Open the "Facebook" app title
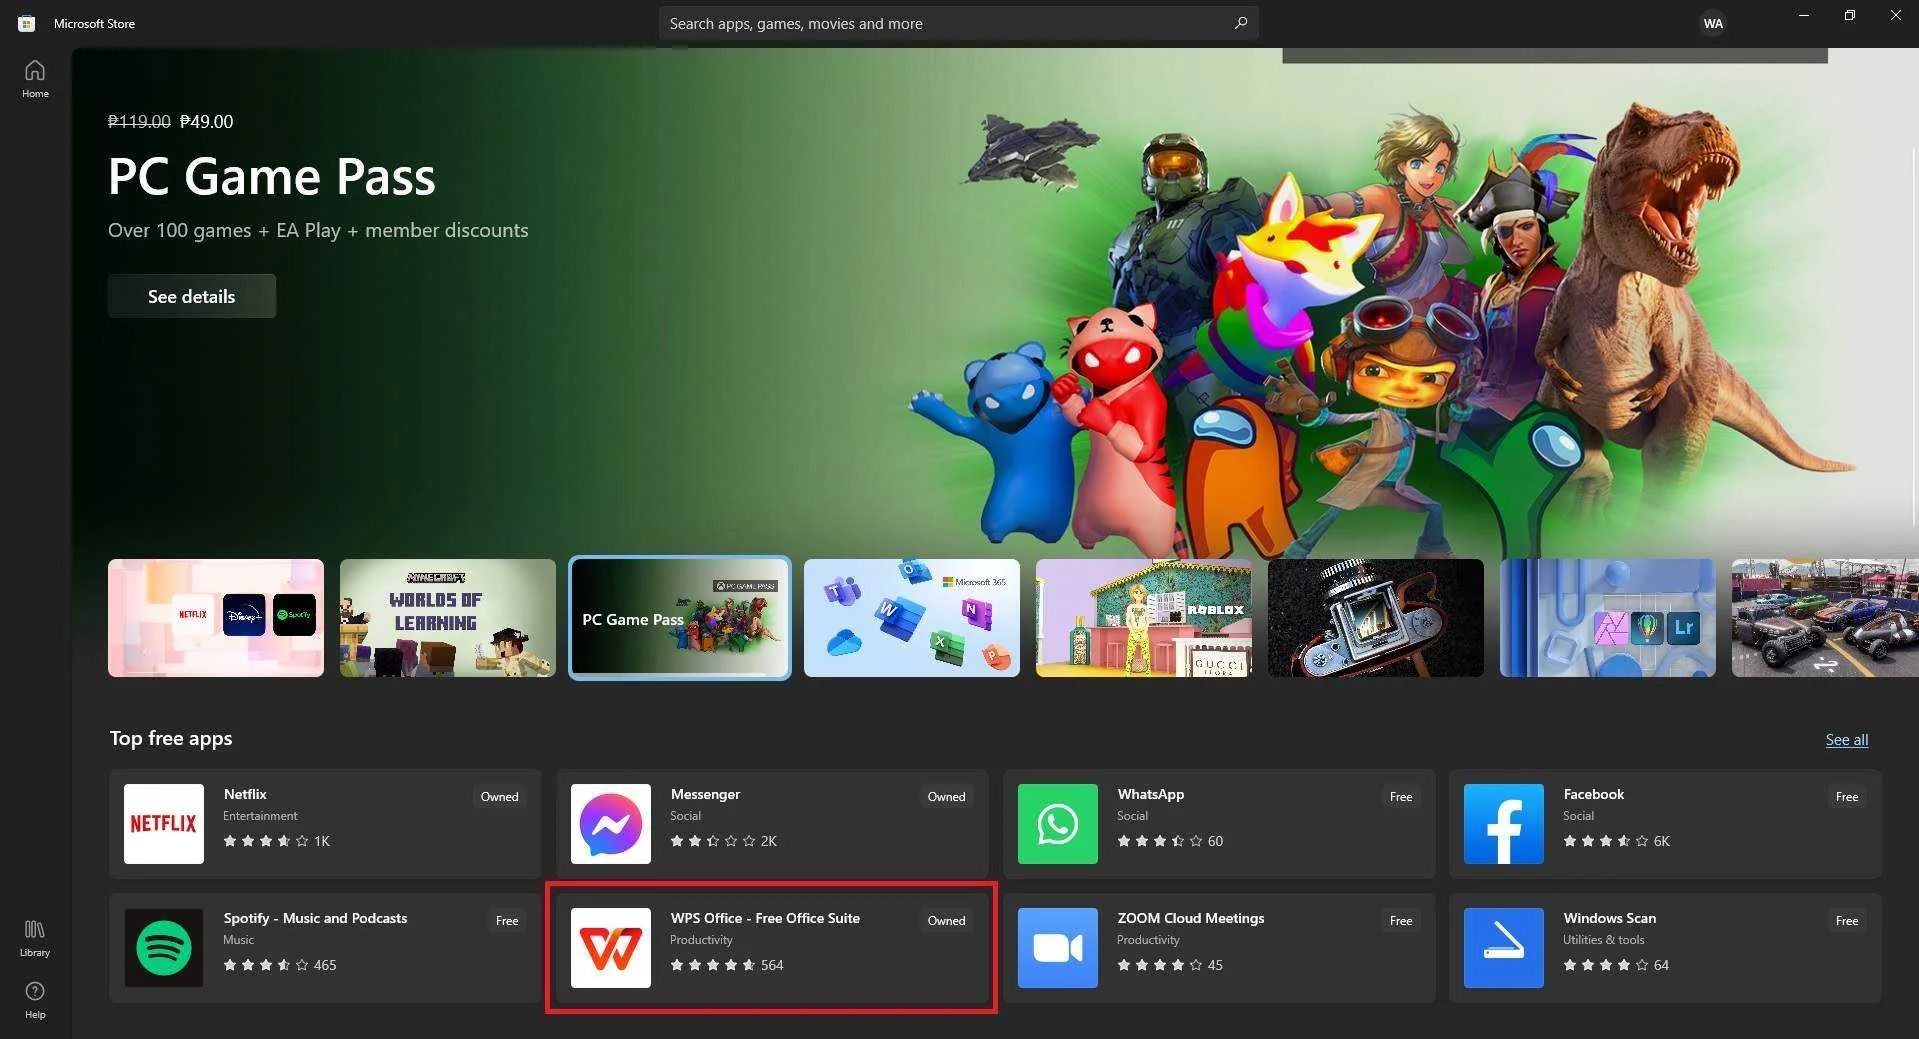The height and width of the screenshot is (1039, 1919). pos(1593,794)
